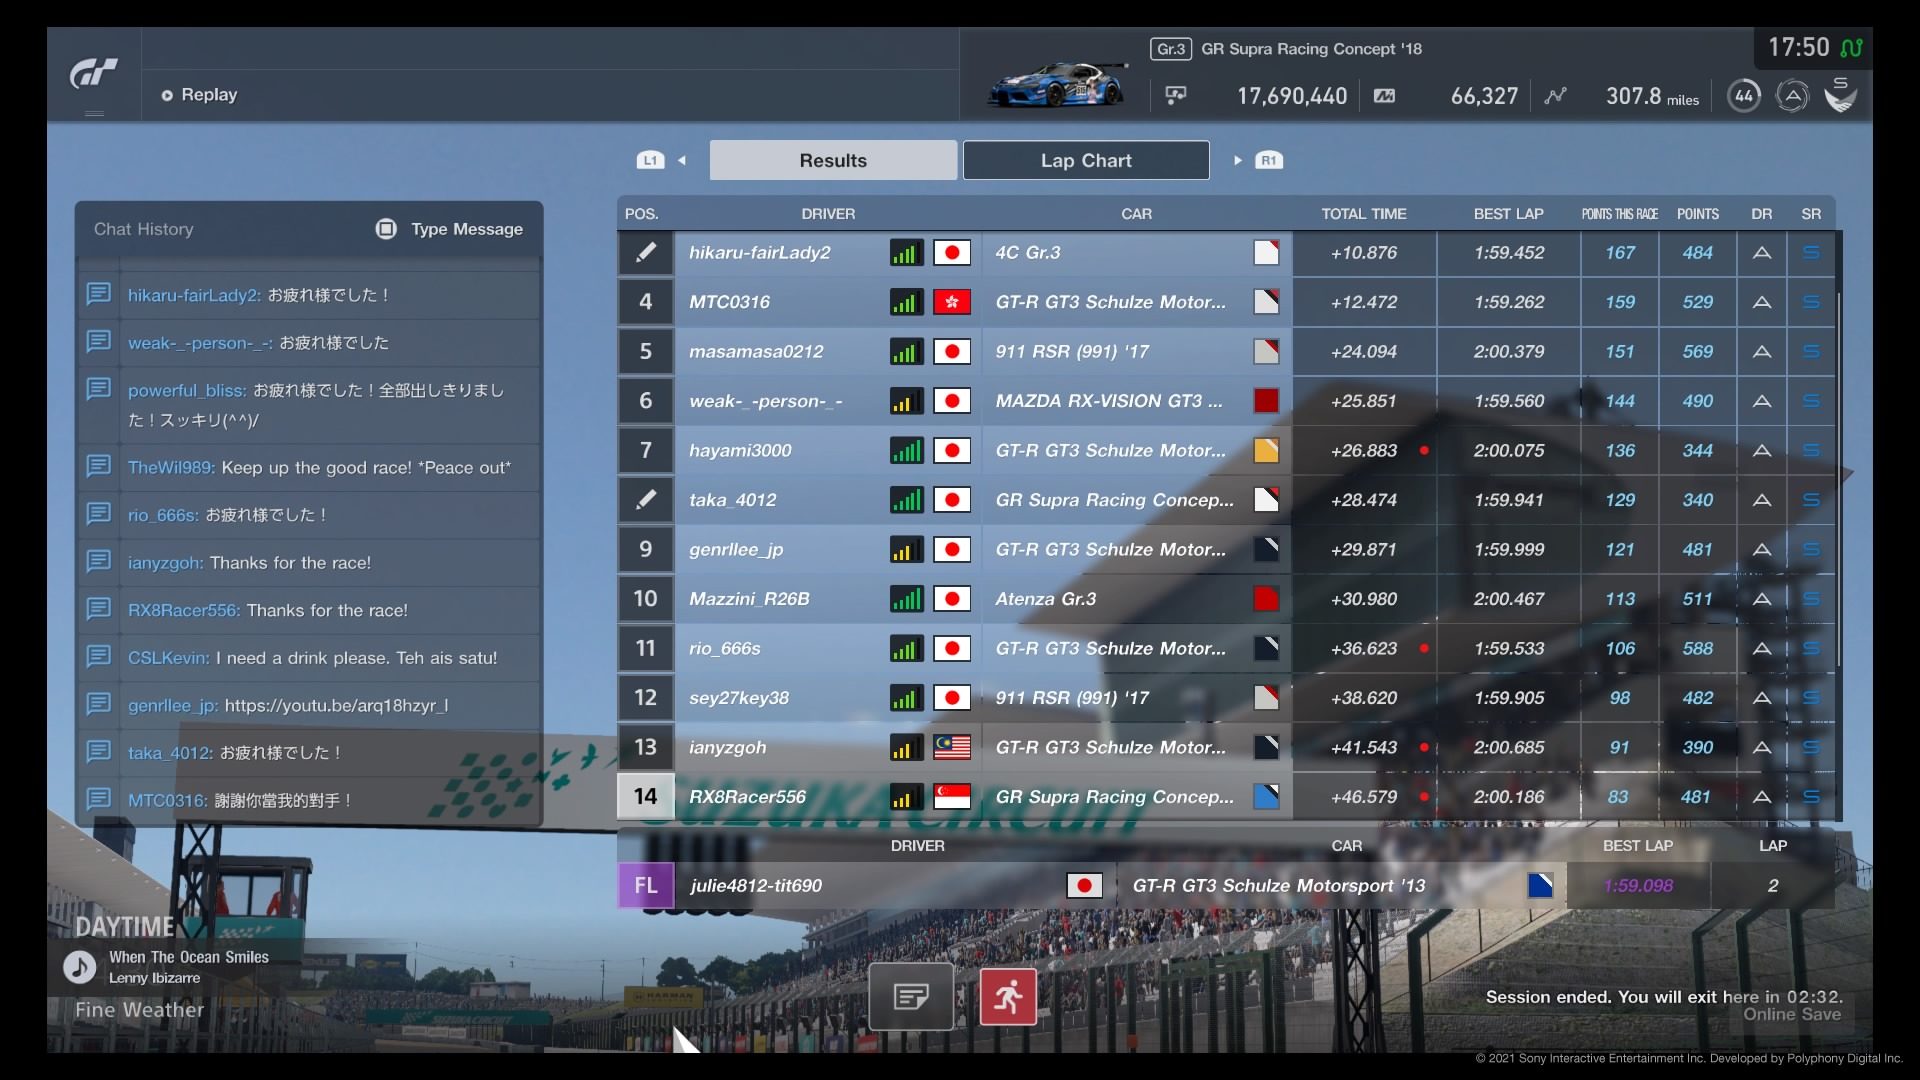
Task: Click the credits icon beside 17,690,440
Action: tap(1176, 96)
